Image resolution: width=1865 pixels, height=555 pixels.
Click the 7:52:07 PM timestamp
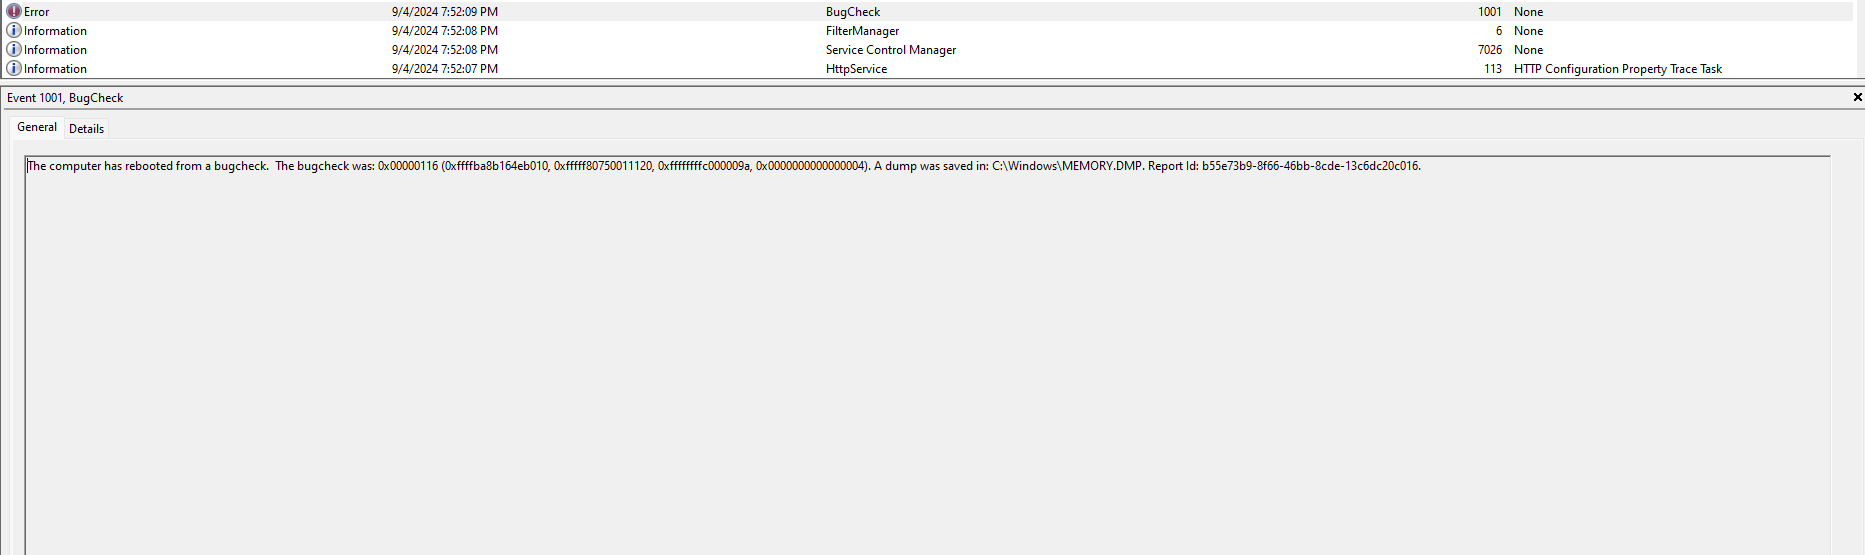[x=445, y=69]
